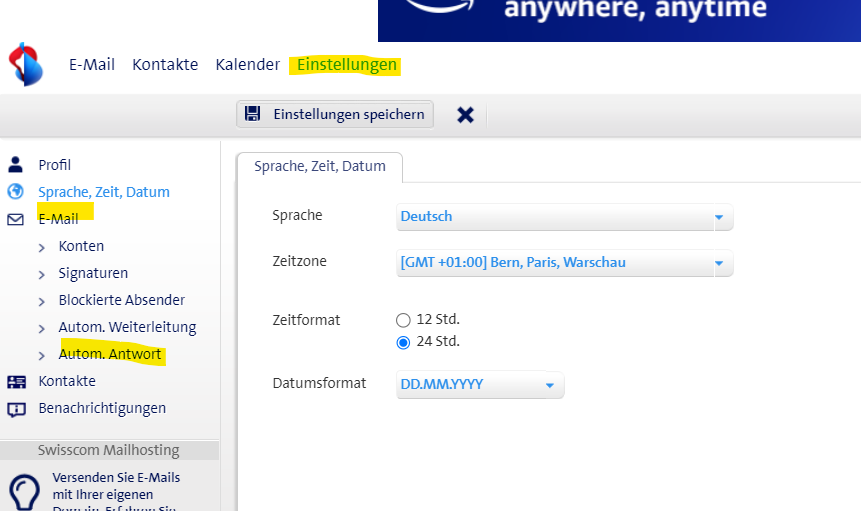
Task: Click the Swisscom logo icon
Action: click(26, 65)
